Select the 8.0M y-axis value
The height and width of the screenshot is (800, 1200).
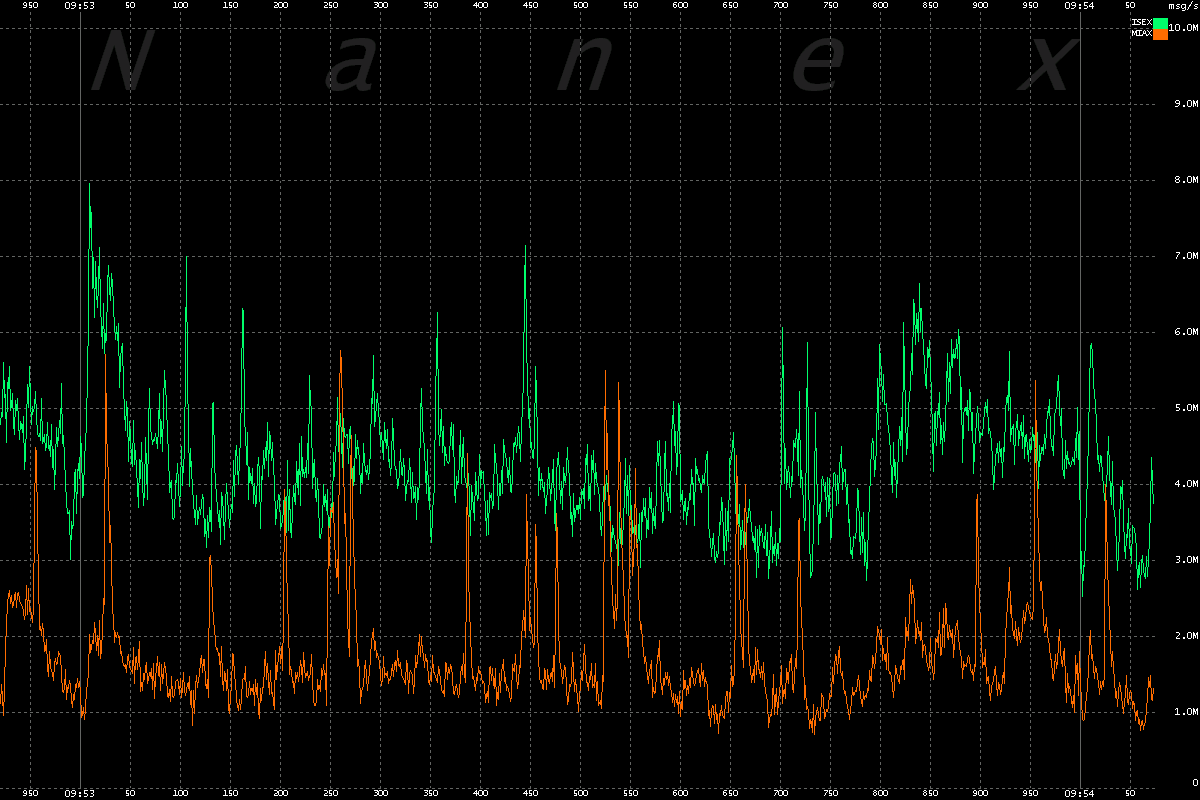tap(1186, 180)
